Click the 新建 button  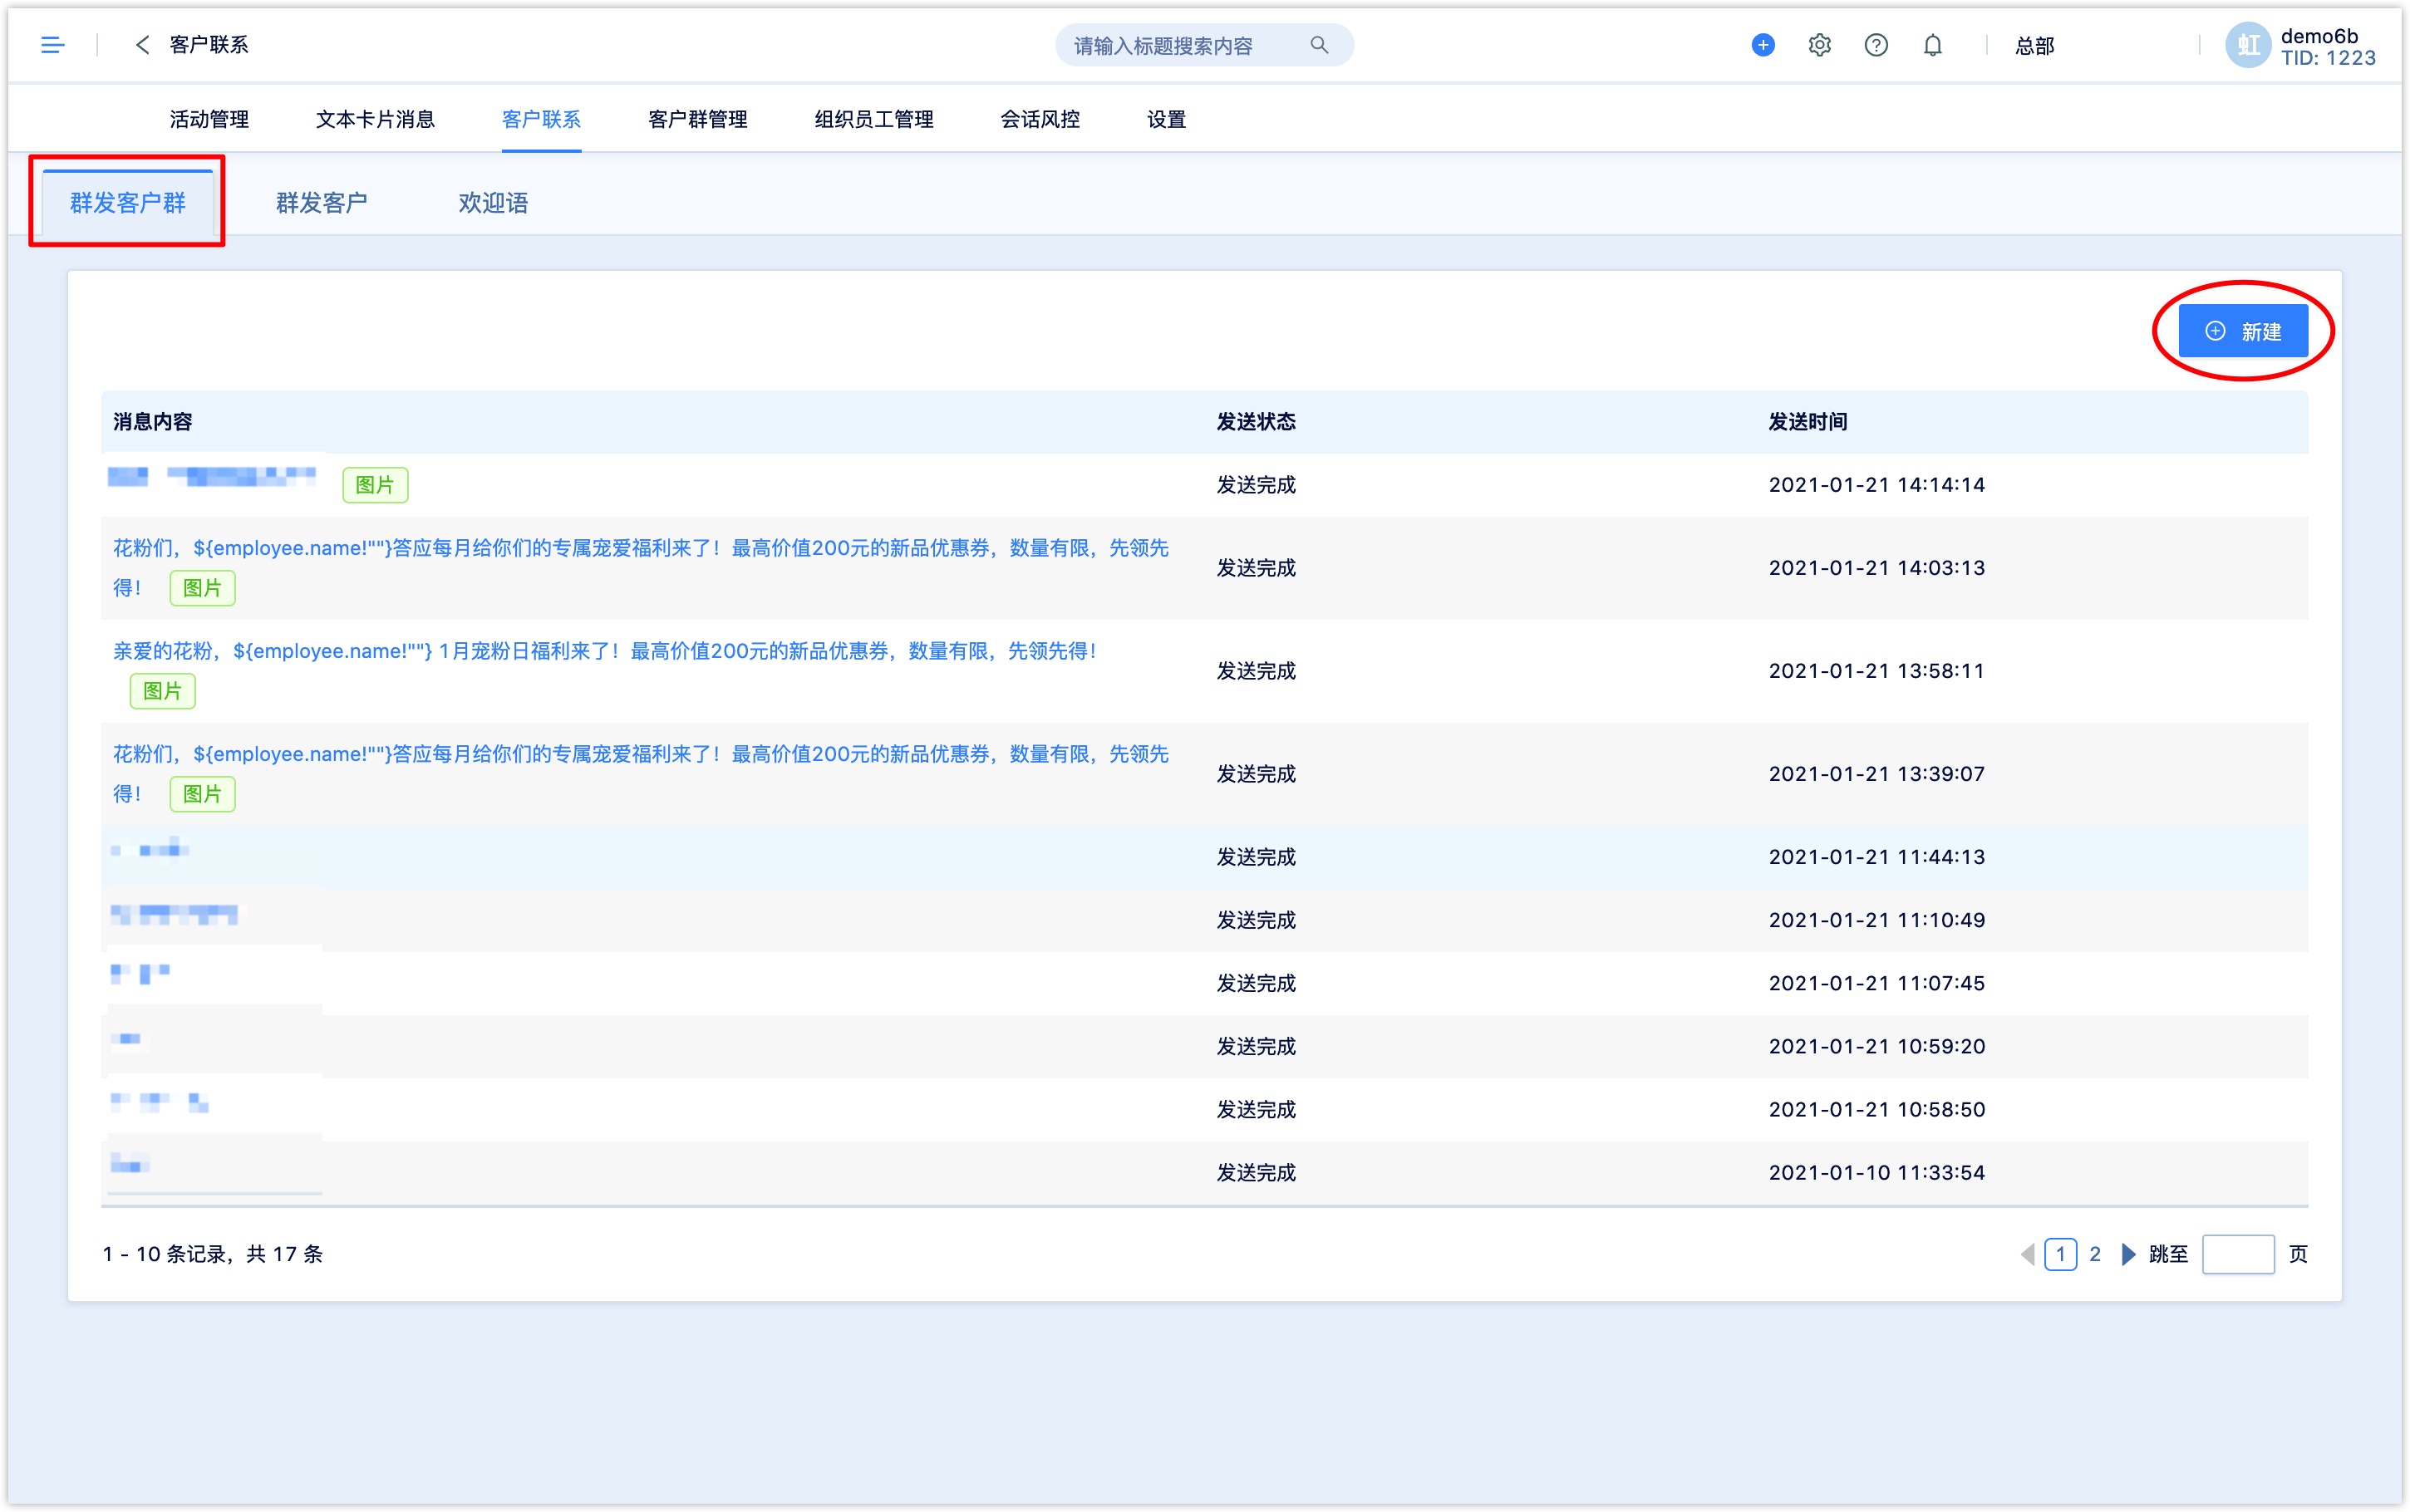2243,331
